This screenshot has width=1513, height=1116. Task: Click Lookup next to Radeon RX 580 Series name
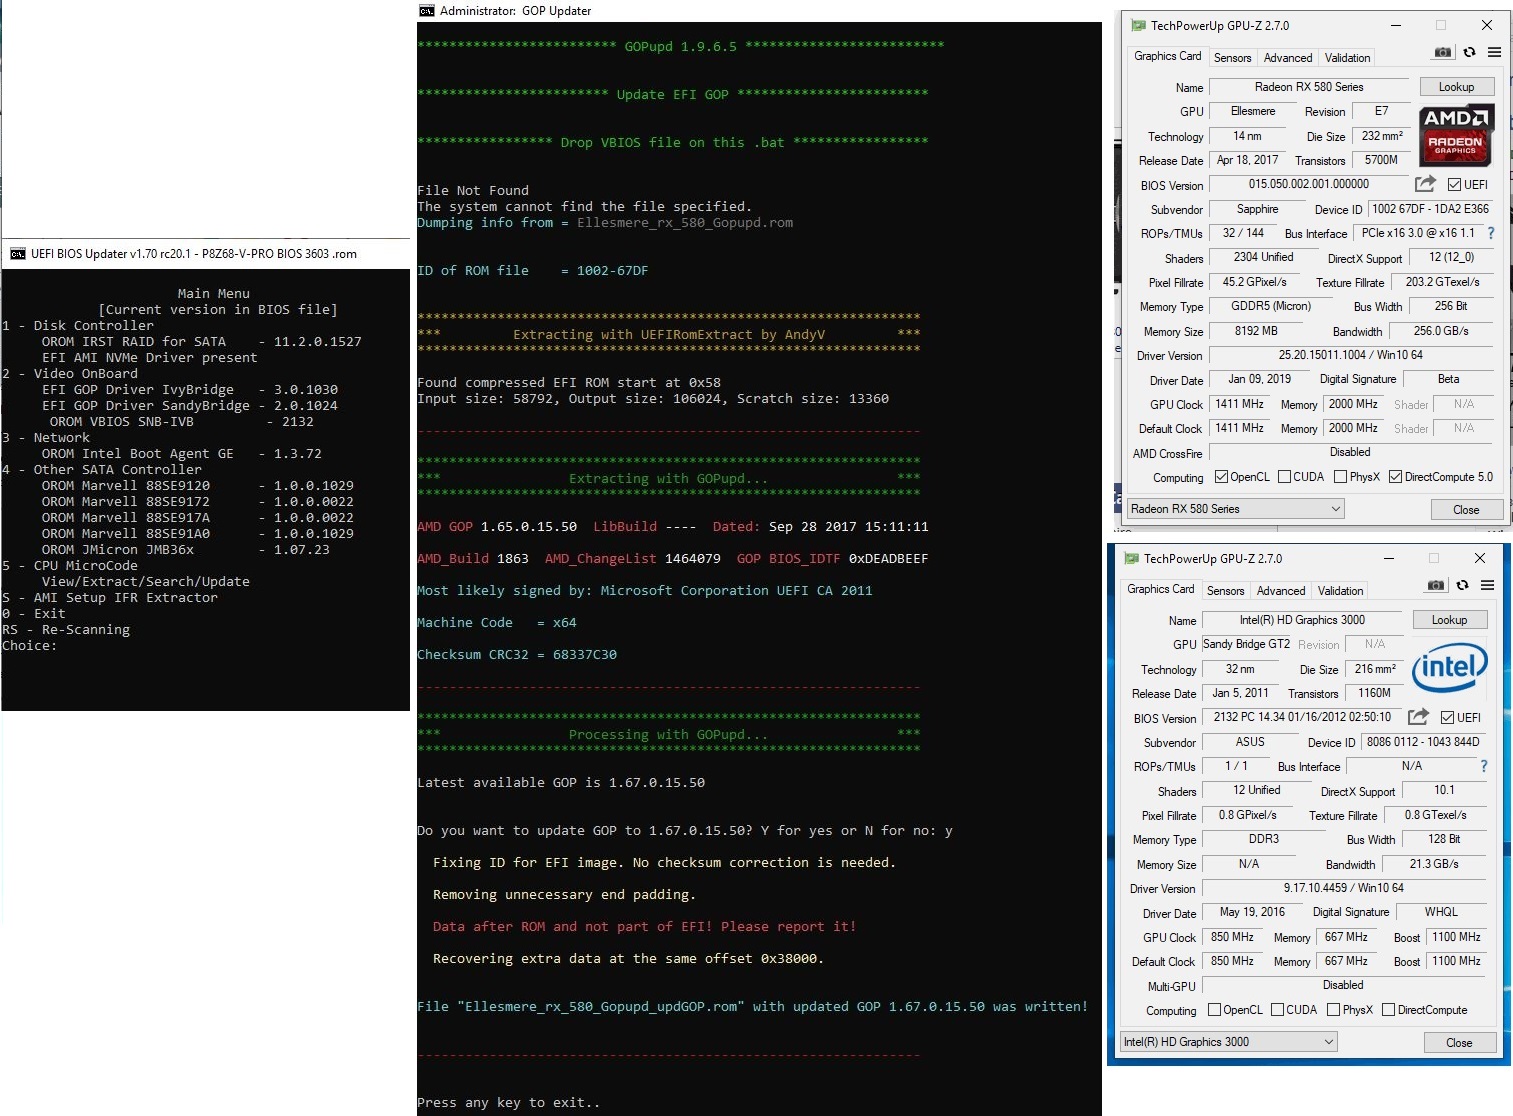1456,87
